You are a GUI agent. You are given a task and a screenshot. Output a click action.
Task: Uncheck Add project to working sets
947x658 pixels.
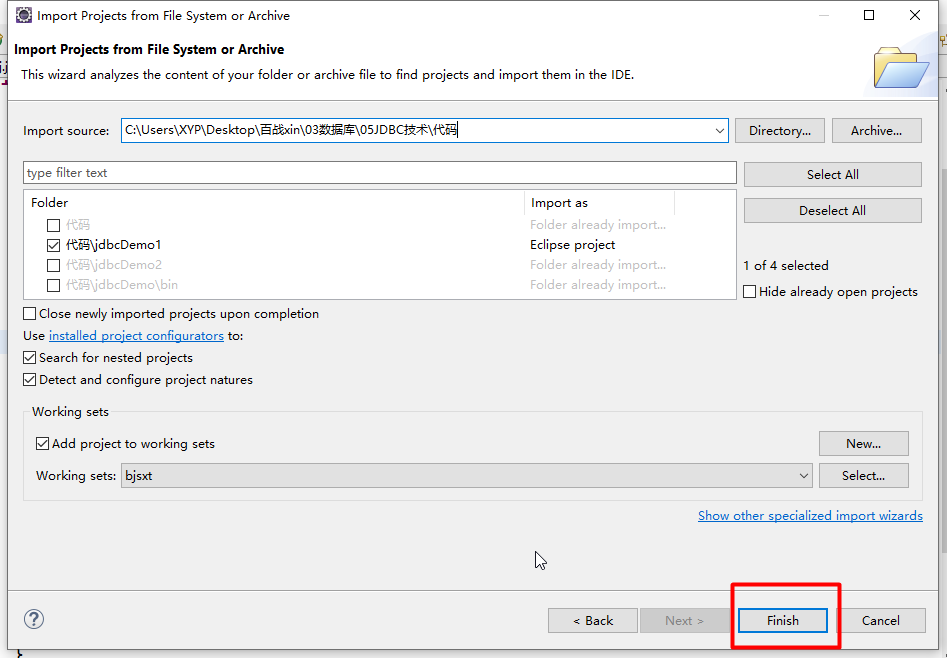[42, 444]
